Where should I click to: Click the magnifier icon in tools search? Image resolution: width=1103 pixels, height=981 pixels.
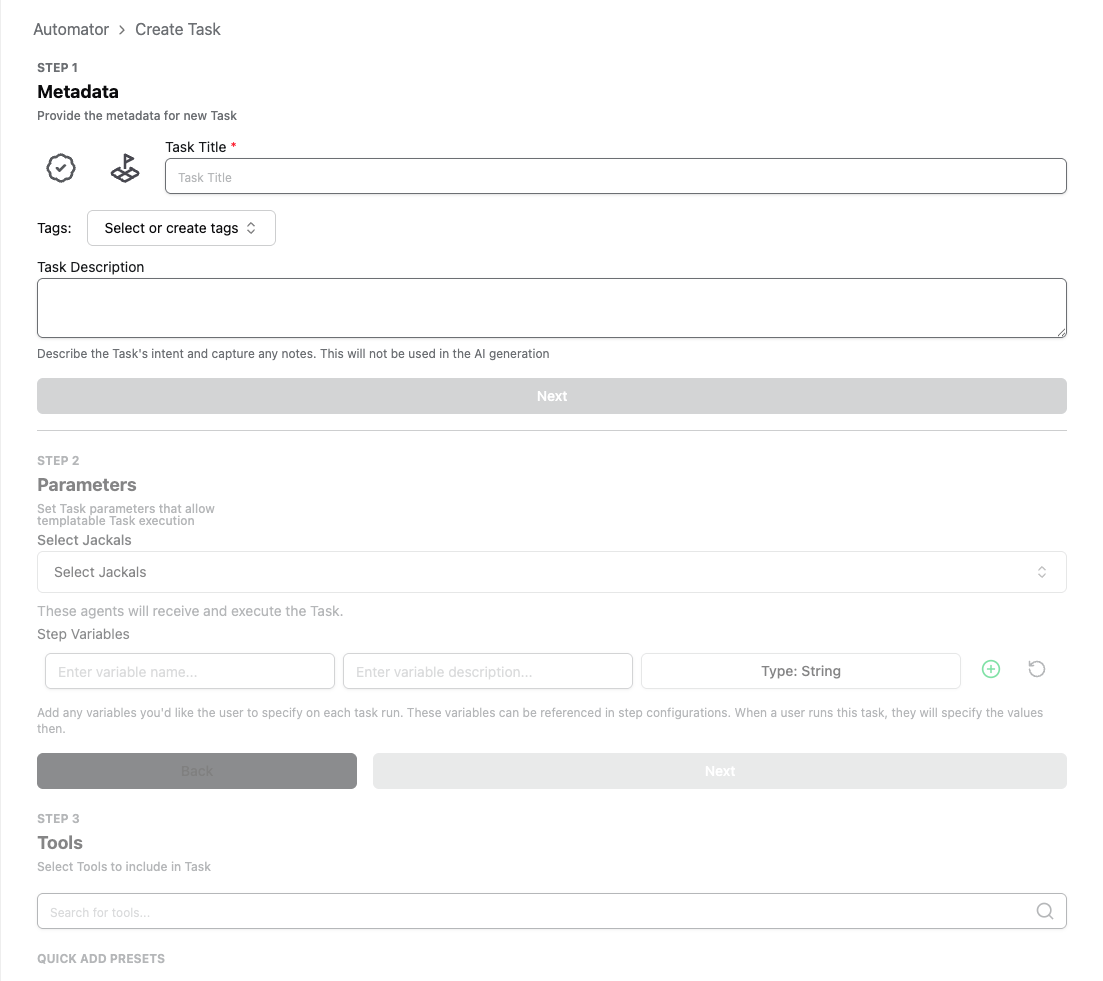click(x=1045, y=911)
